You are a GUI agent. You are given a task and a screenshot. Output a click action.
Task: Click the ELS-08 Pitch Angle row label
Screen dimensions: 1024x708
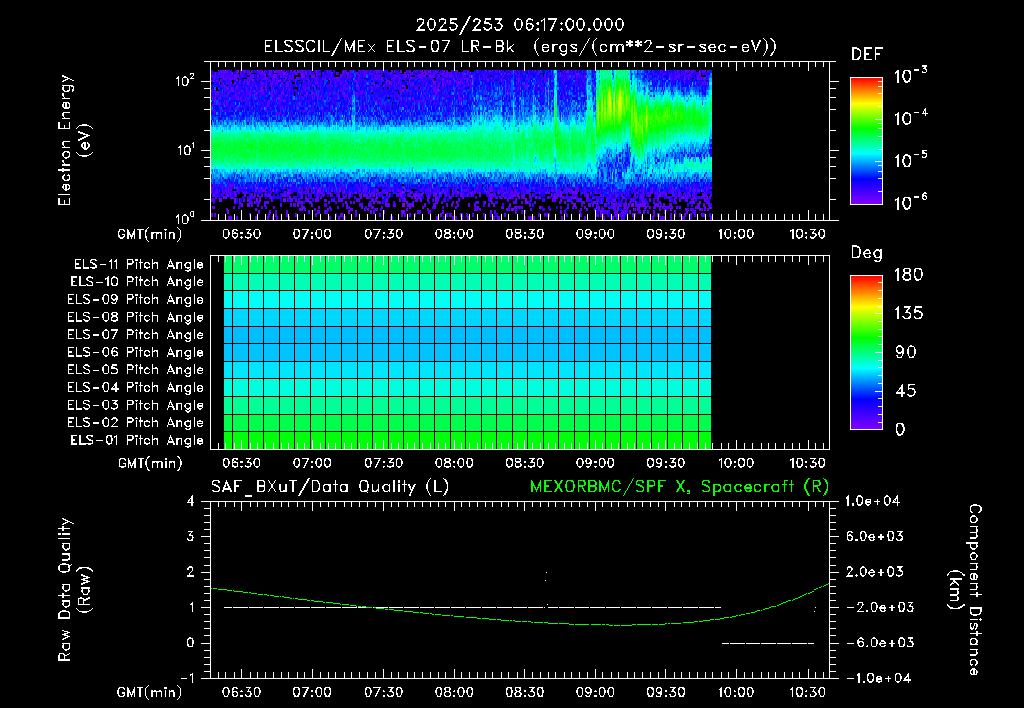coord(135,317)
